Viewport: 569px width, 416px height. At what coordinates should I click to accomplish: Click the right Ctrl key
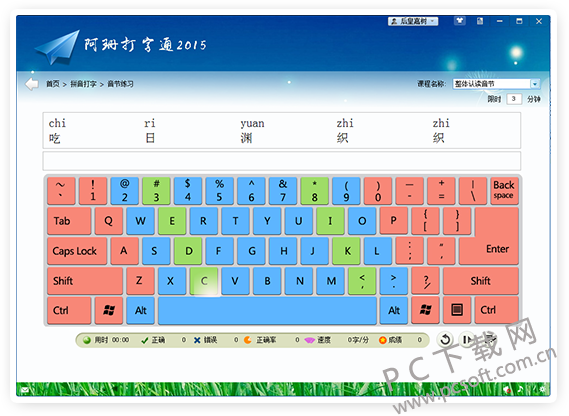point(496,310)
